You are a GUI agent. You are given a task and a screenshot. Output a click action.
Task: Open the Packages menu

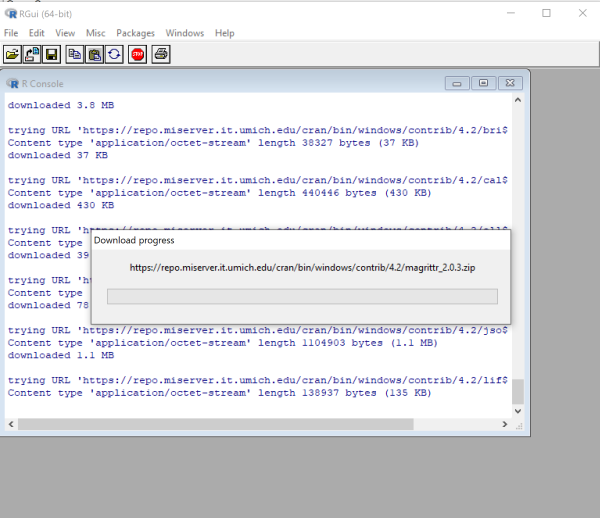point(135,33)
